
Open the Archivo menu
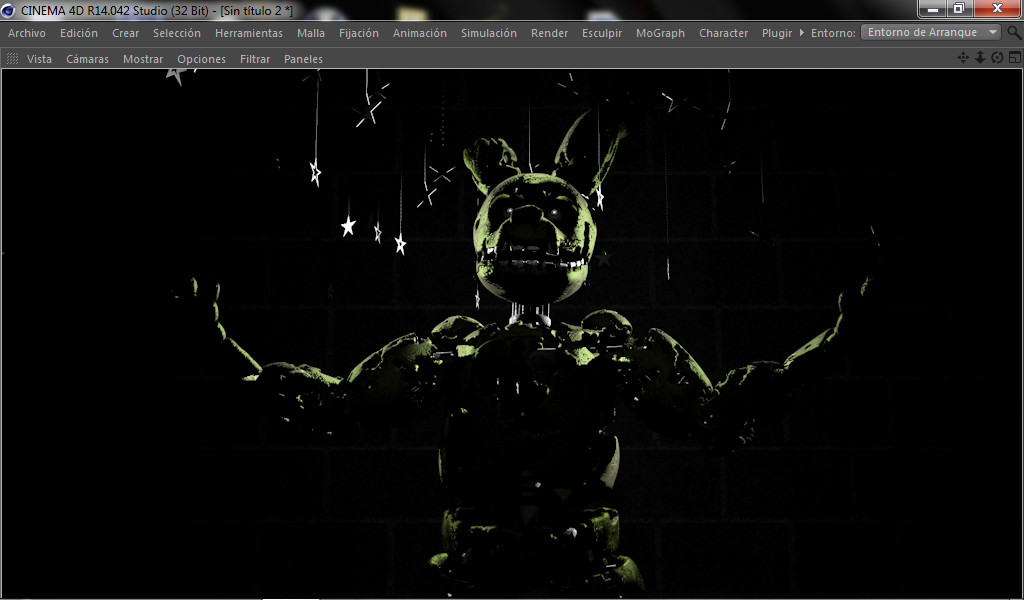27,33
